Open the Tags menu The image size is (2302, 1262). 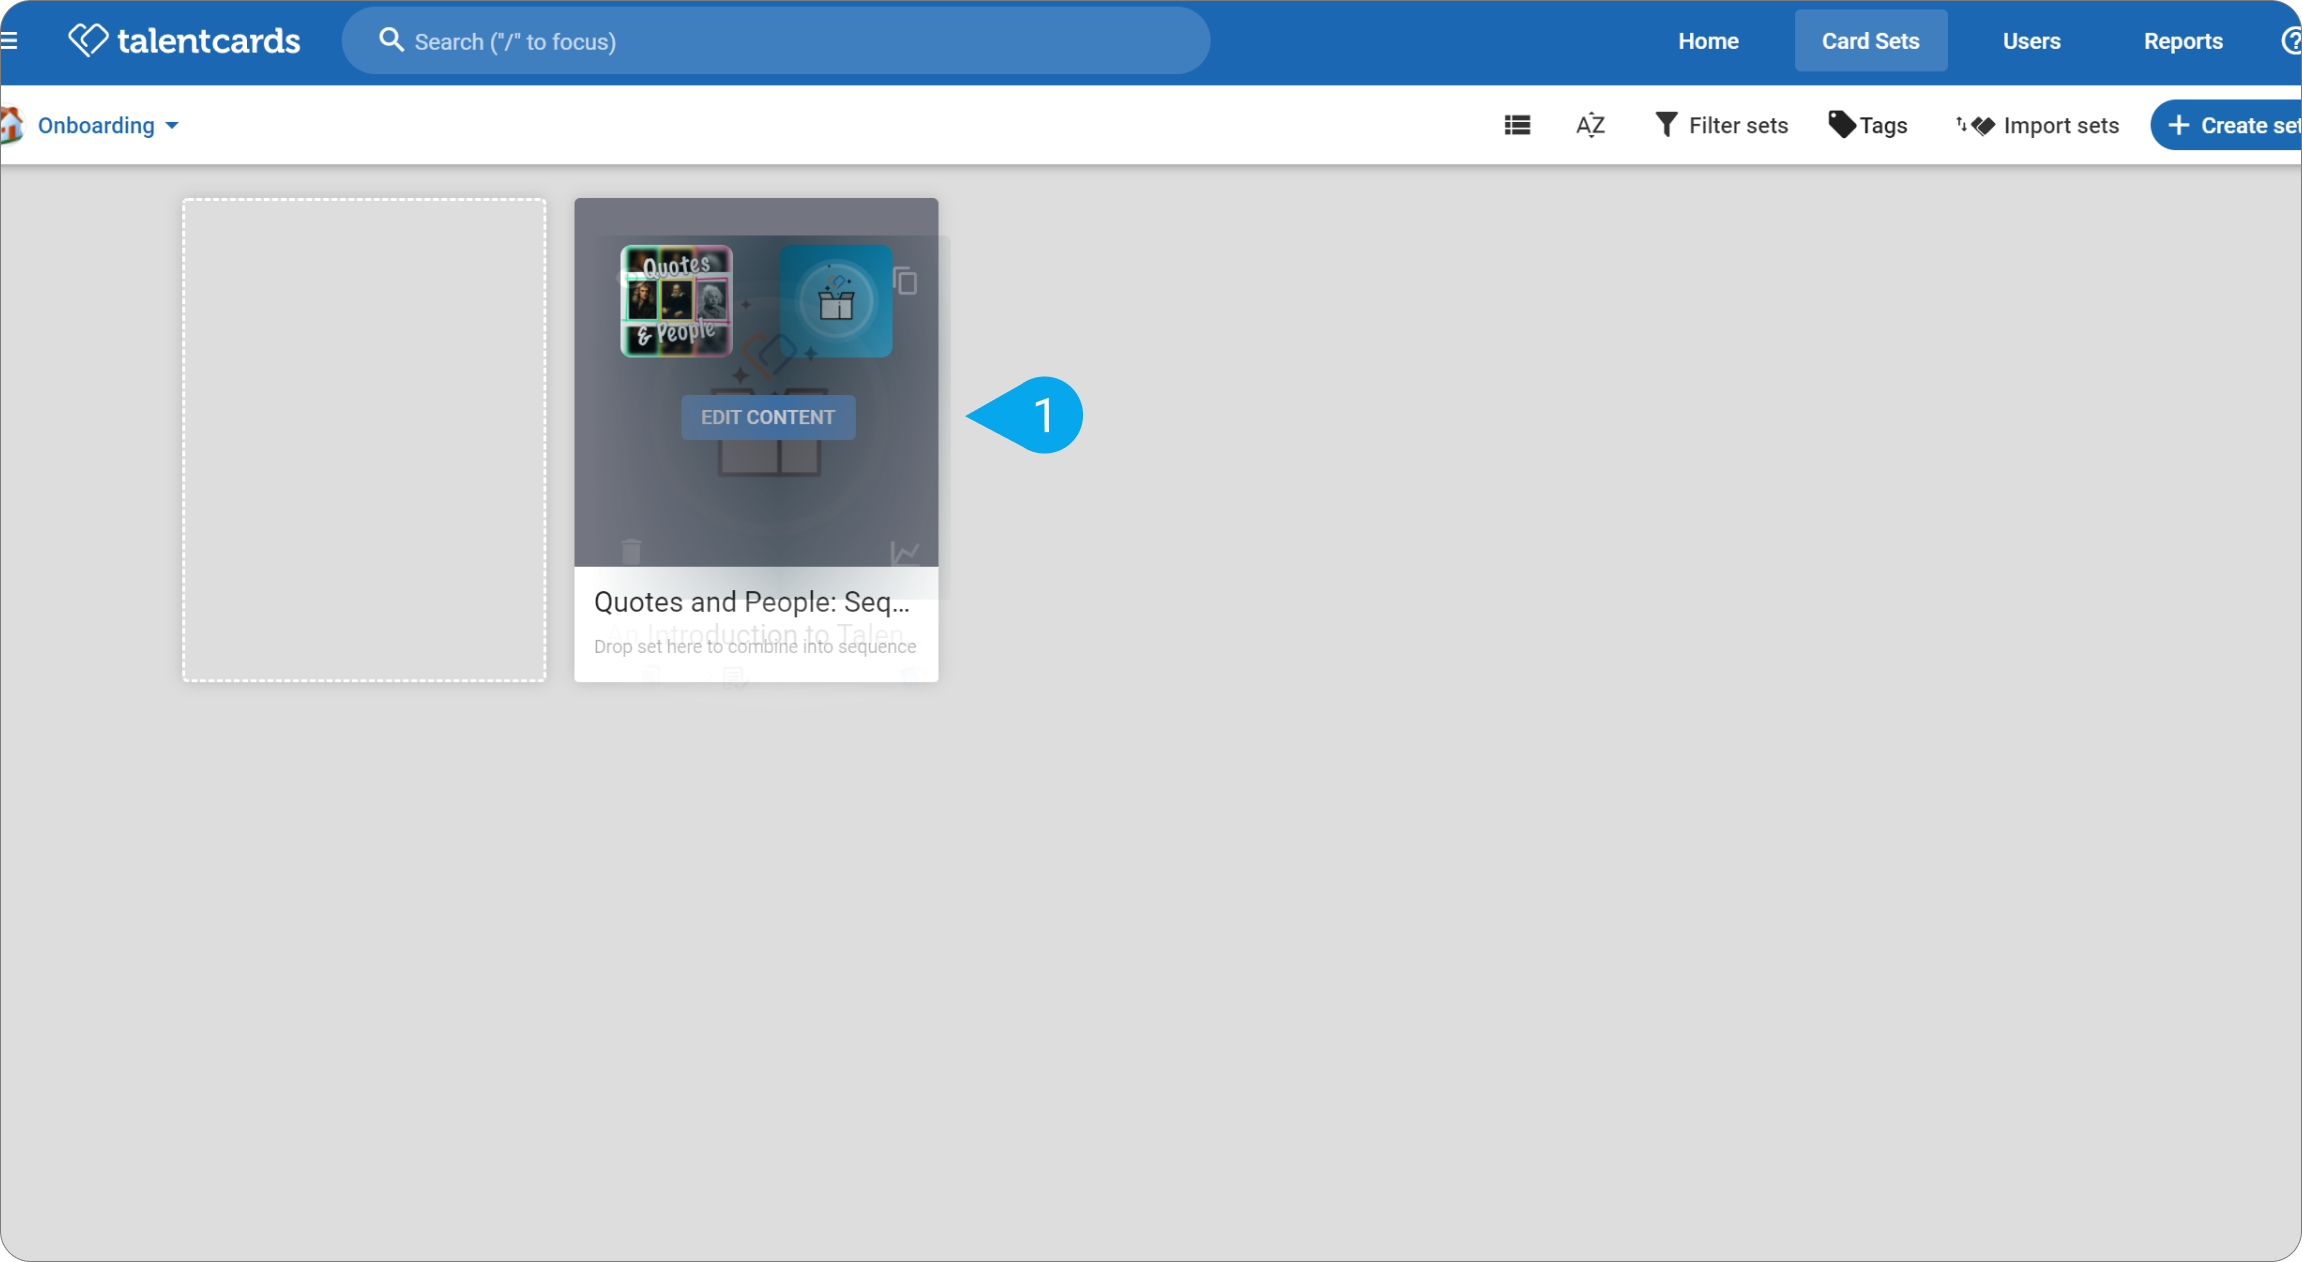pos(1868,125)
